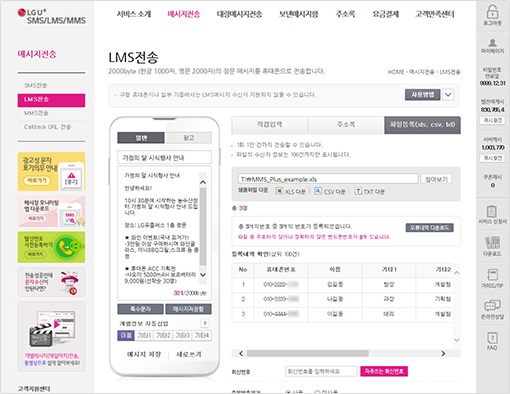The width and height of the screenshot is (510, 394).
Task: Click the phone preview message scrollbar thumb
Action: (x=203, y=227)
